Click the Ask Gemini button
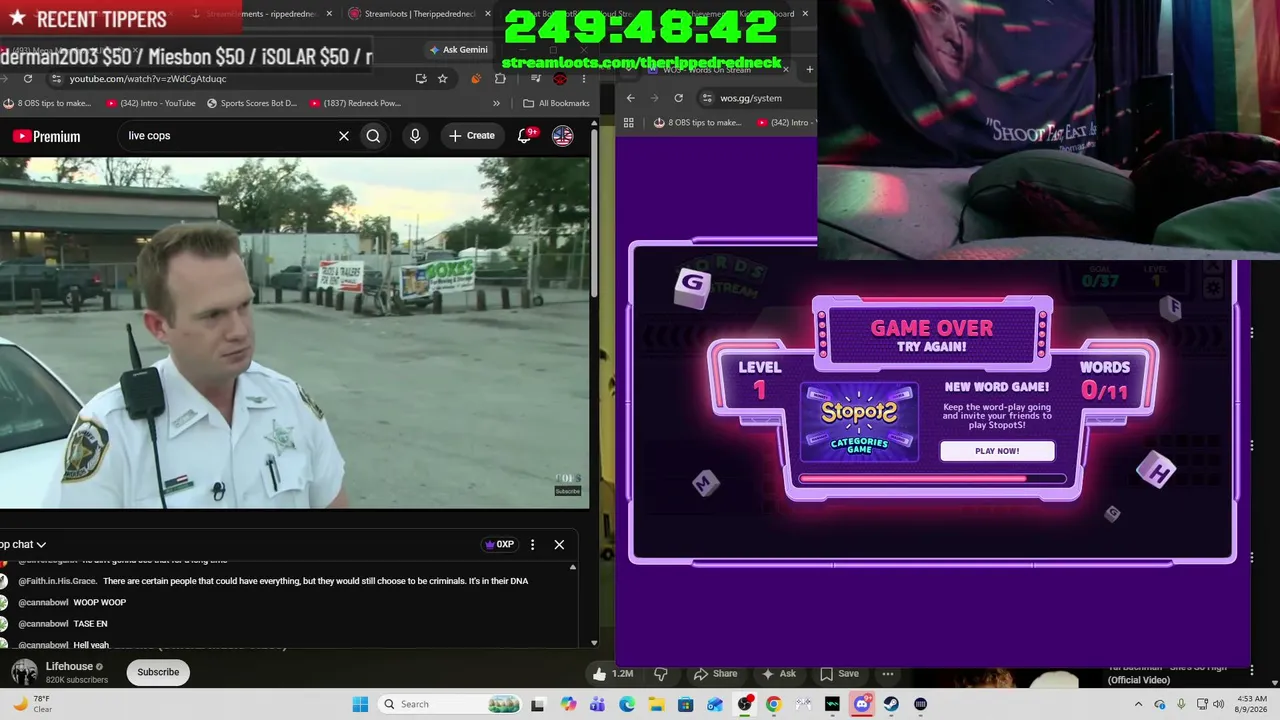The height and width of the screenshot is (720, 1280). coord(458,50)
